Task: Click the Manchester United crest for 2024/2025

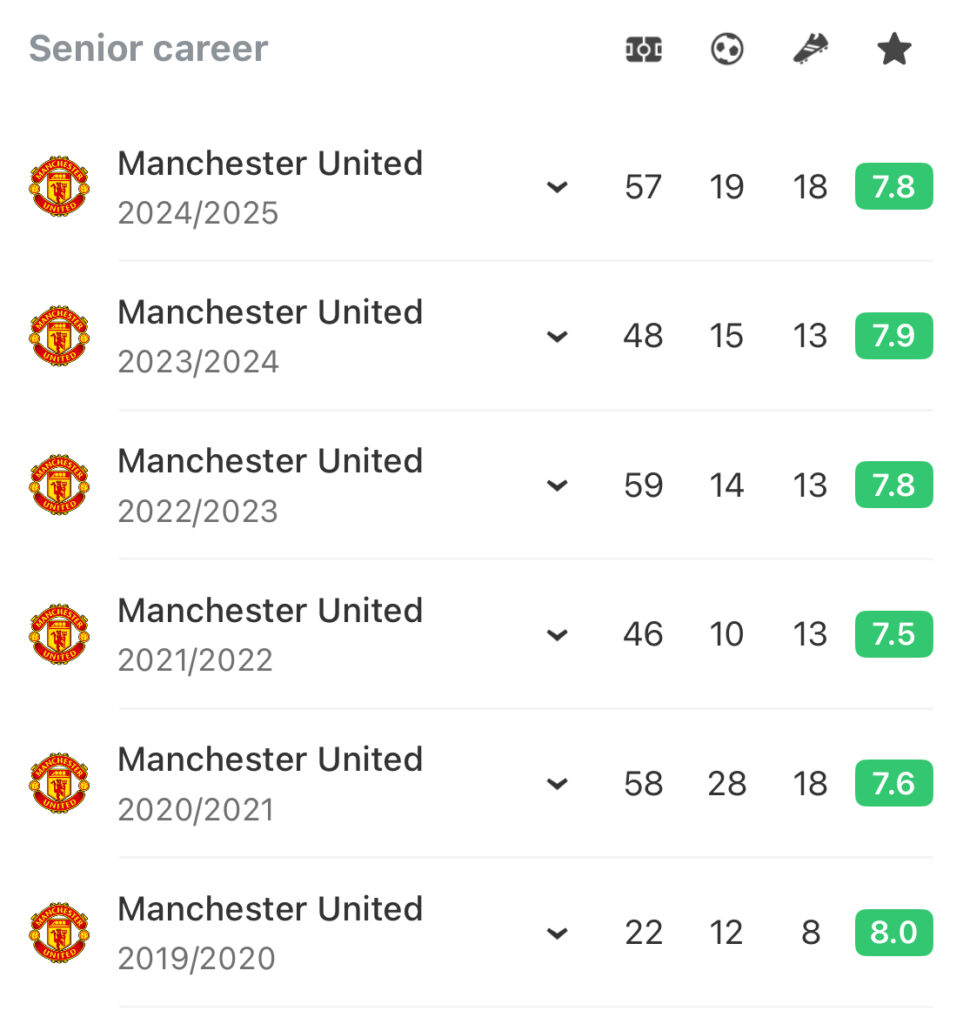Action: point(59,186)
